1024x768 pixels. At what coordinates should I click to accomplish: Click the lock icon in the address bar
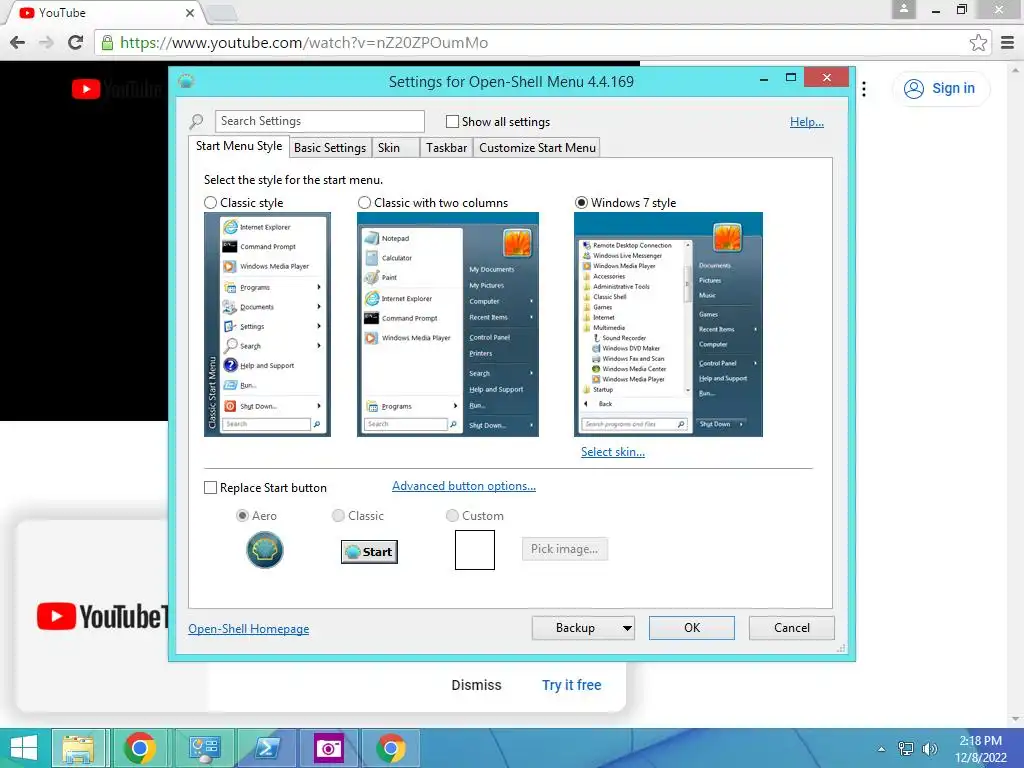tap(107, 42)
